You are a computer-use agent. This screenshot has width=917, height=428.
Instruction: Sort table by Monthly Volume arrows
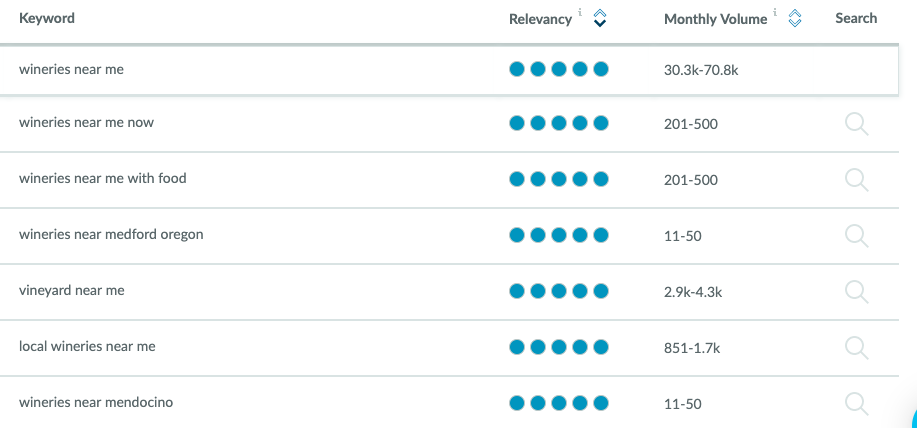point(794,18)
